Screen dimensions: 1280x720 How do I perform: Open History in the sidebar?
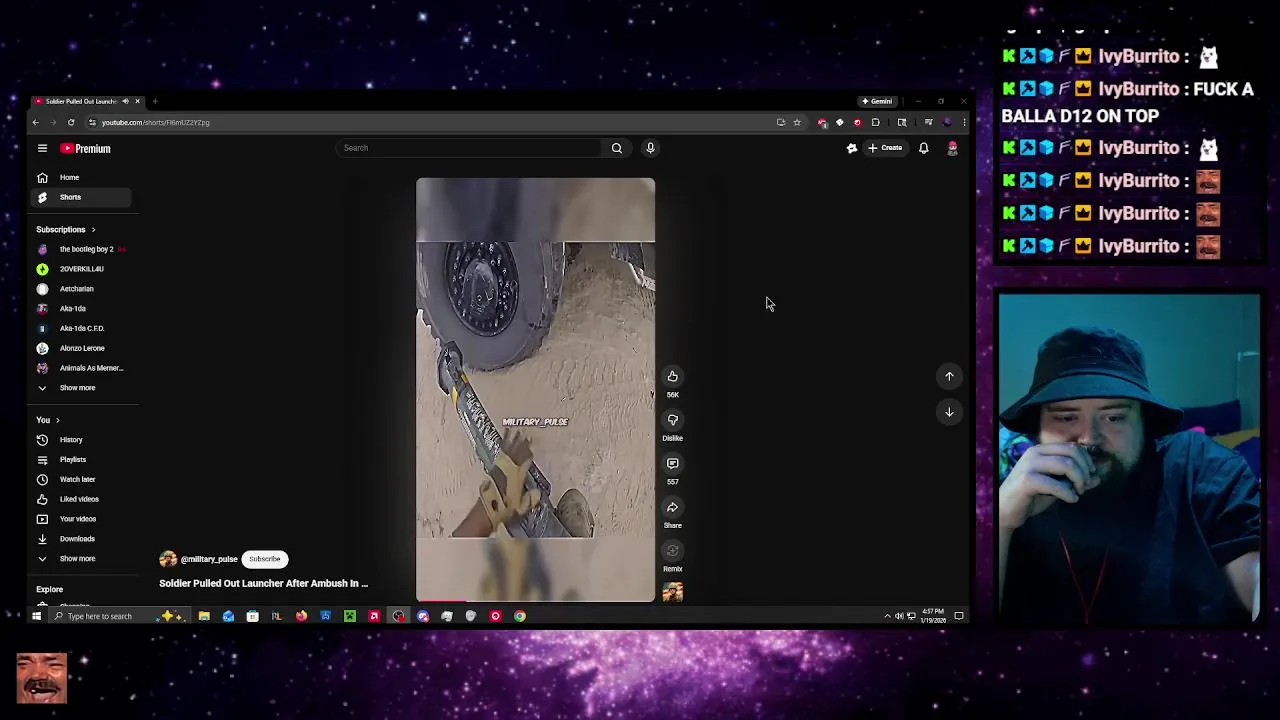[x=80, y=440]
